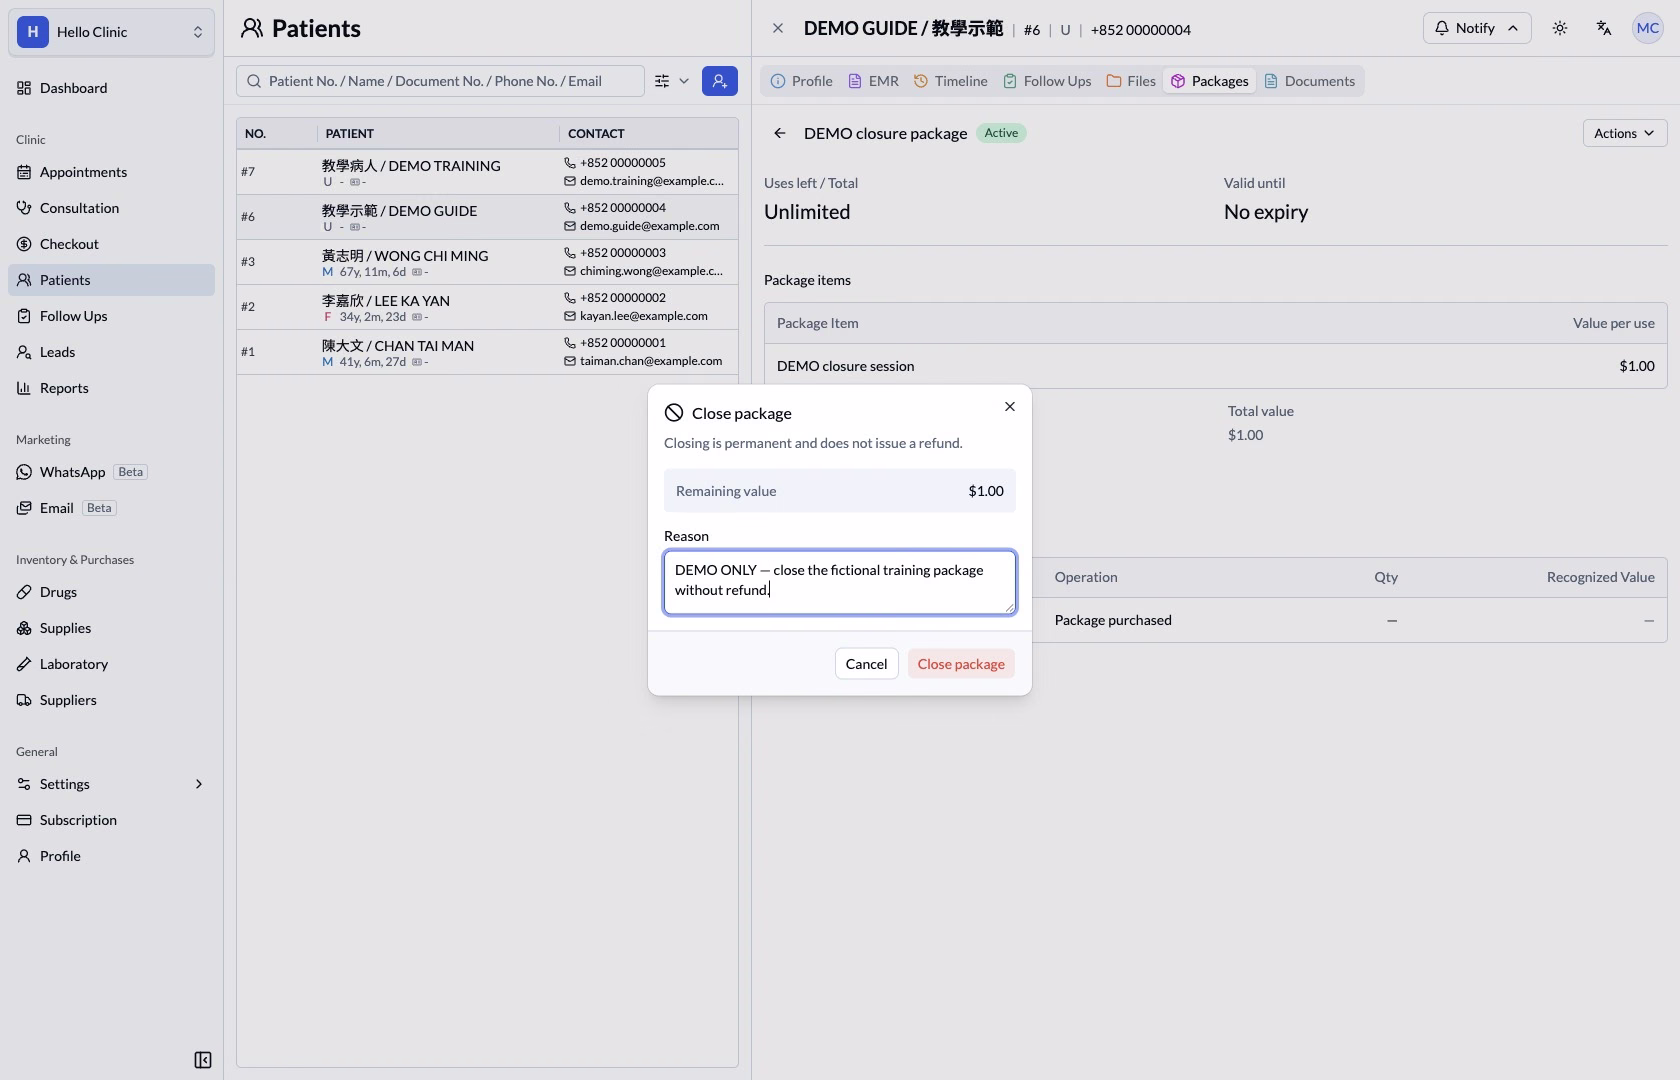Open the search filter options icon
Image resolution: width=1680 pixels, height=1080 pixels.
coord(672,81)
